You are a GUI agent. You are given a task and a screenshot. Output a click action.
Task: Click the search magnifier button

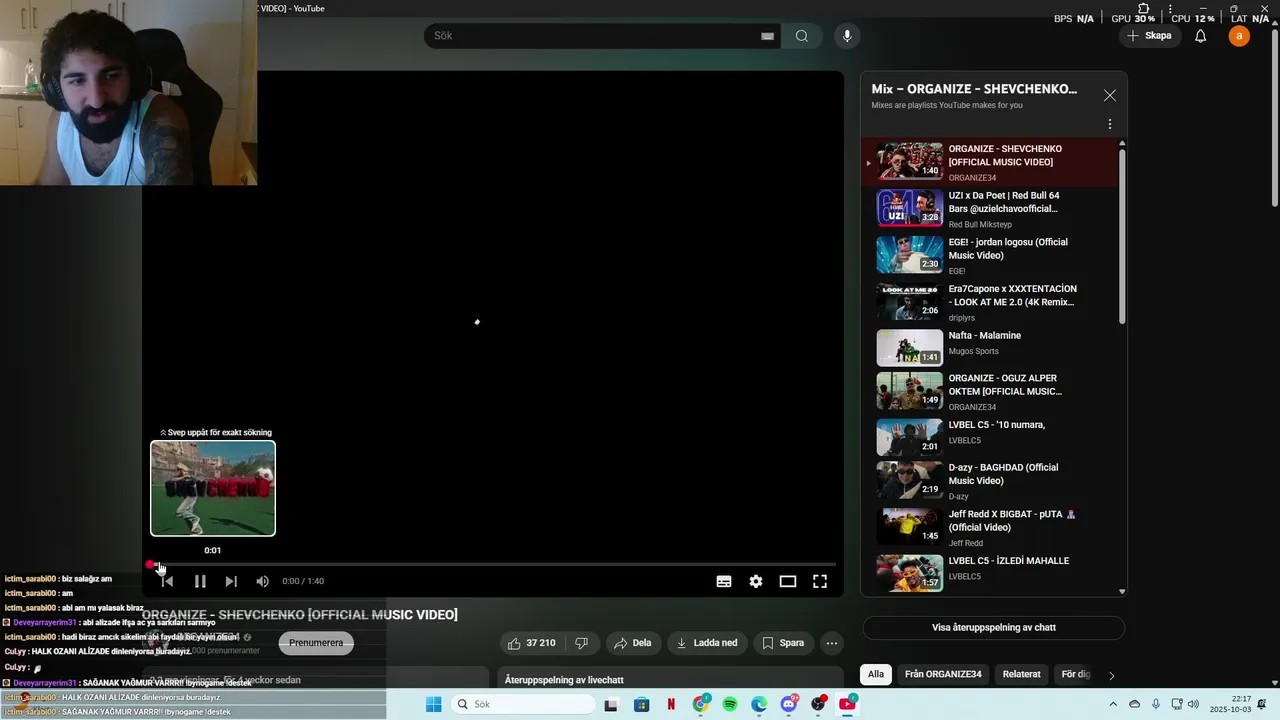(802, 36)
